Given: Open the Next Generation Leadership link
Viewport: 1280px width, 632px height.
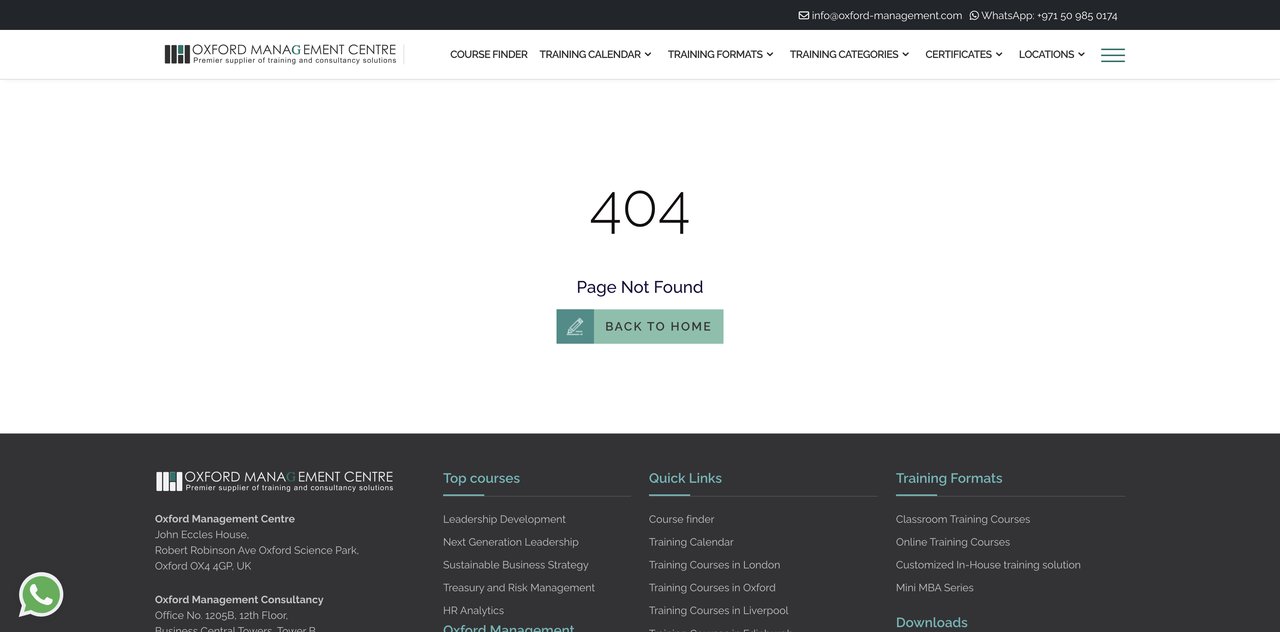Looking at the screenshot, I should tap(511, 542).
